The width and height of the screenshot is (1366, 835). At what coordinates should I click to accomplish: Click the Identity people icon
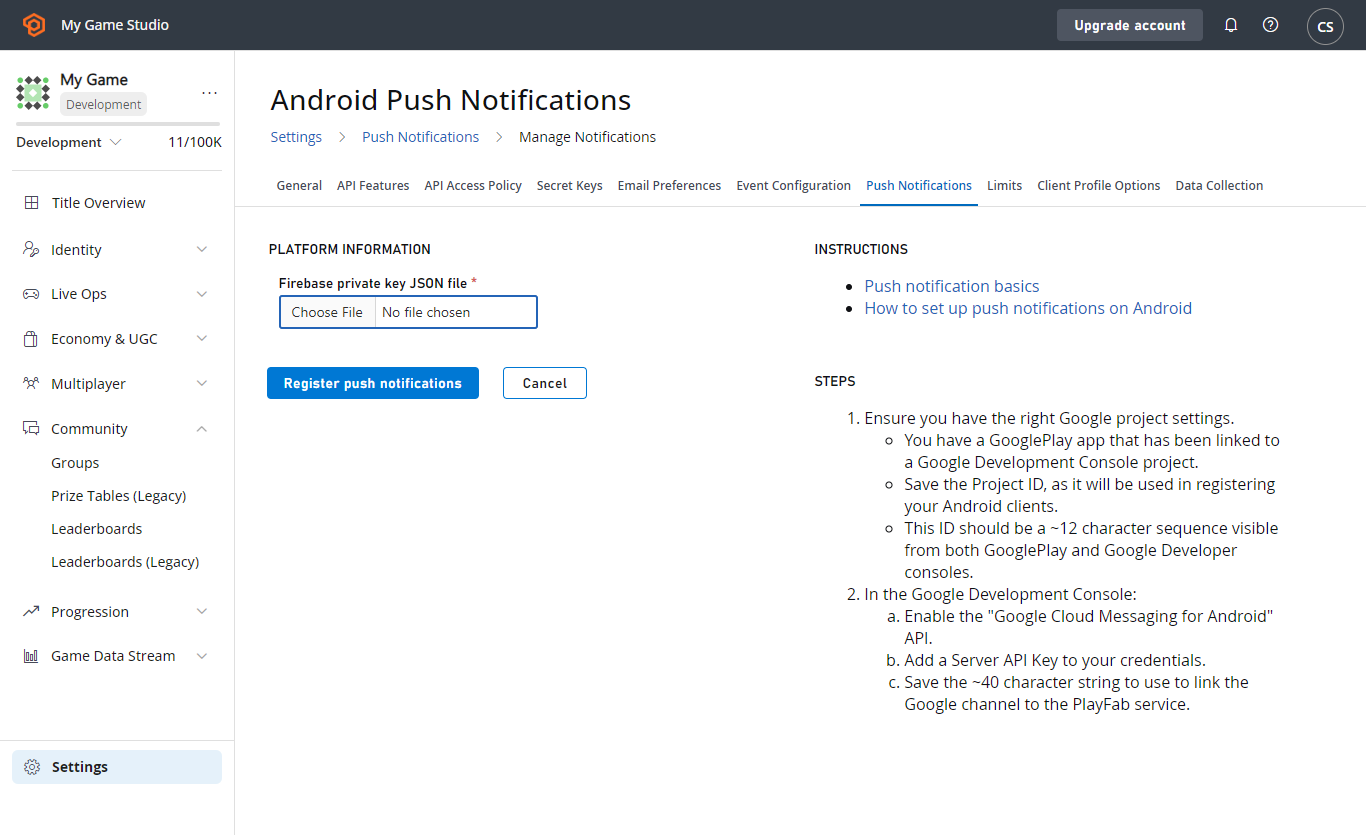click(x=31, y=249)
